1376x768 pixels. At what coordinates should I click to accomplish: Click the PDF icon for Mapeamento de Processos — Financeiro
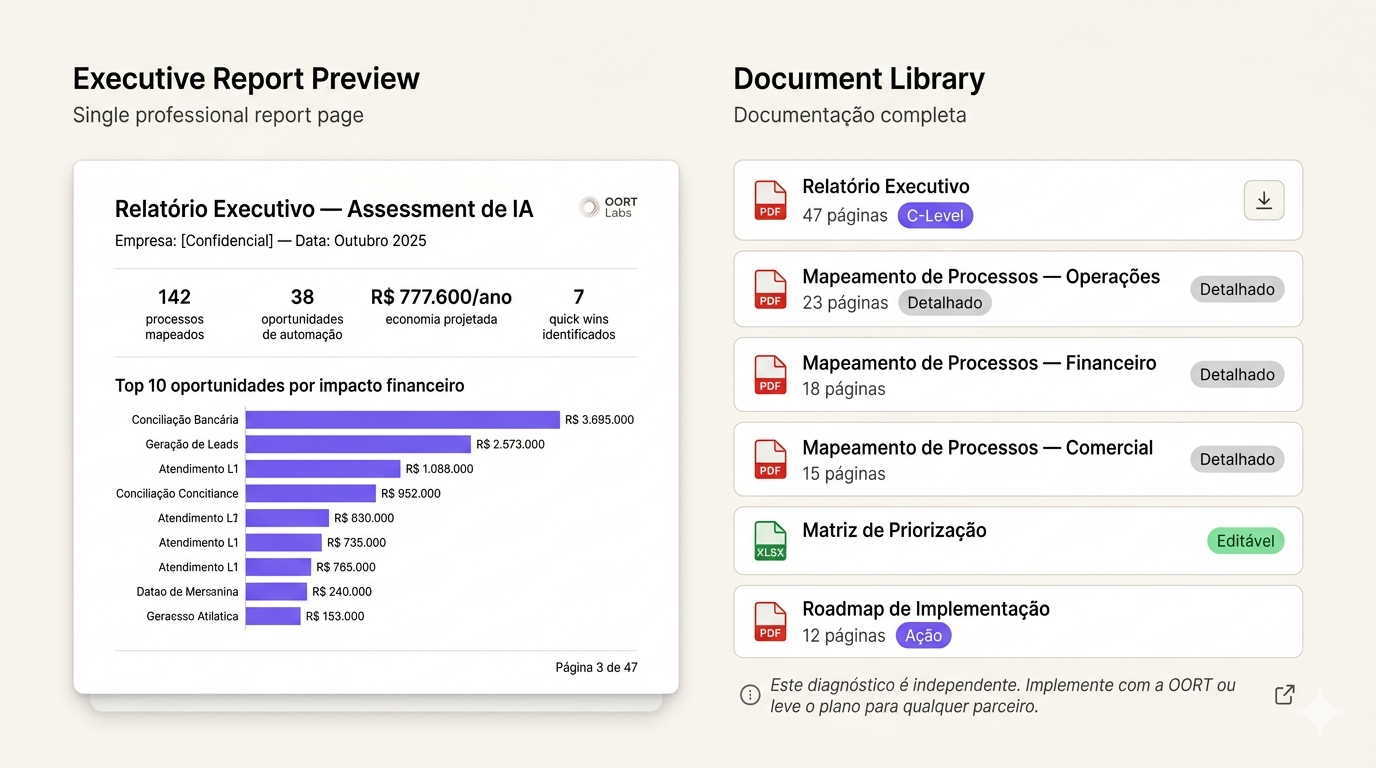[x=770, y=375]
